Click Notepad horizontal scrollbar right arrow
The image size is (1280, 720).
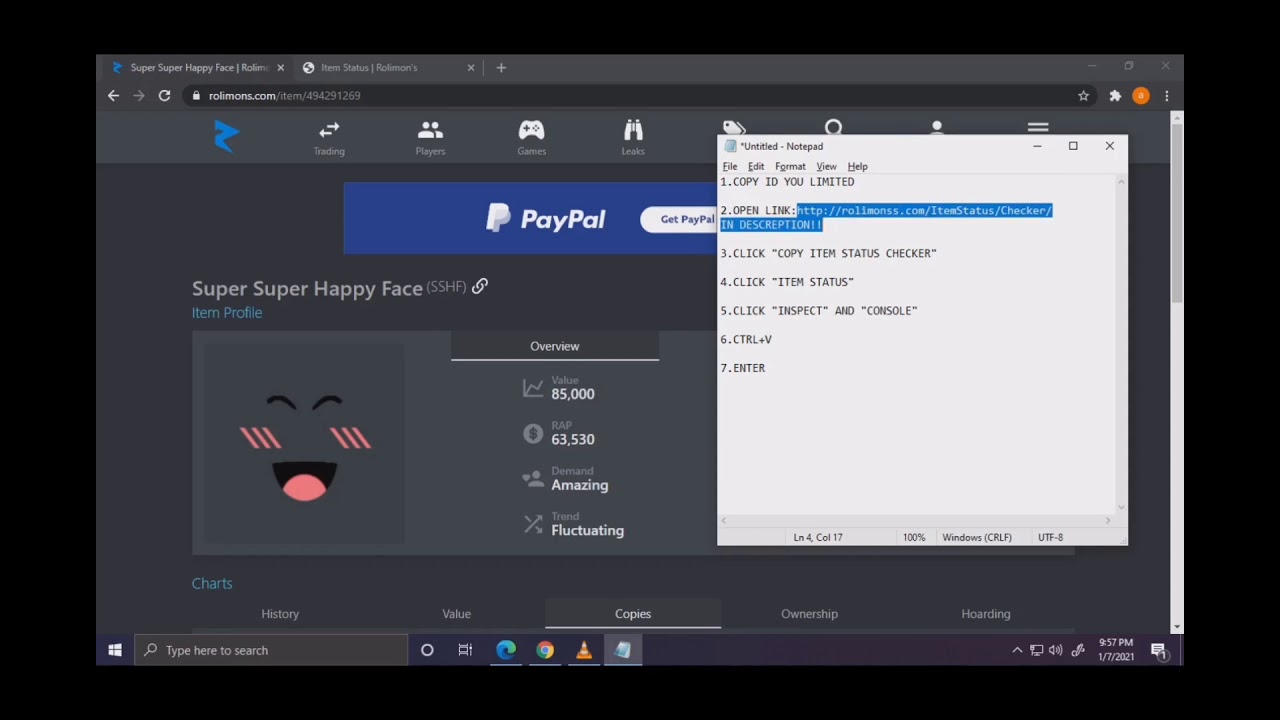pos(1107,520)
